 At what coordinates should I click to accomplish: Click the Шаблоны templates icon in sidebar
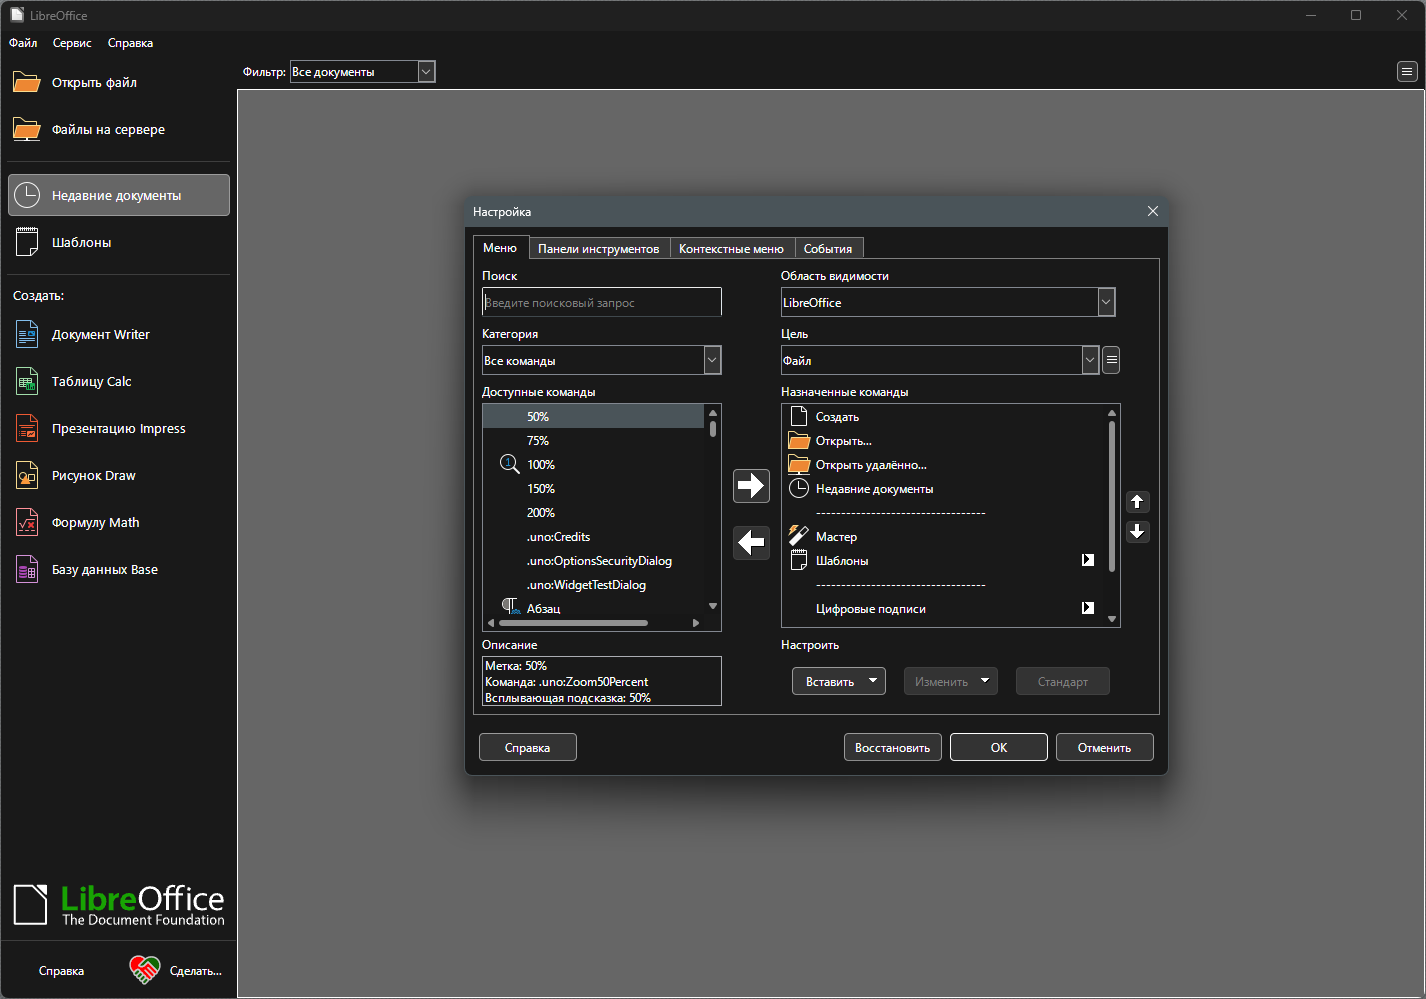pyautogui.click(x=27, y=242)
